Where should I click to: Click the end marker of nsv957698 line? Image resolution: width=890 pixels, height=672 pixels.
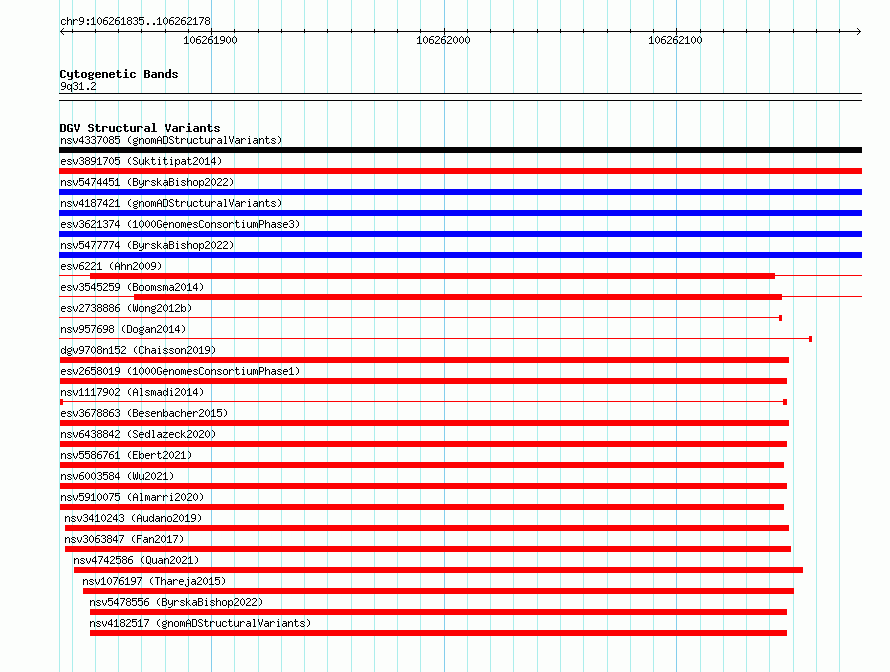point(811,339)
